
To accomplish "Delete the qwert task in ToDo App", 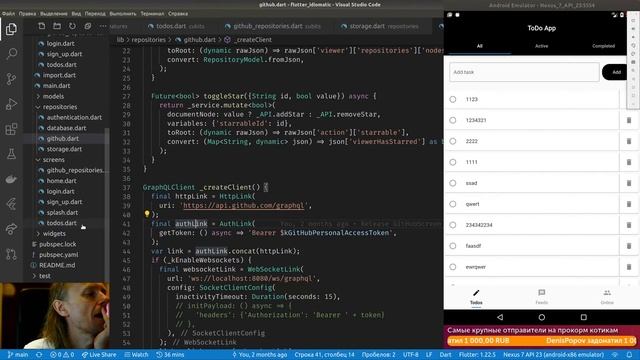I will click(x=629, y=204).
